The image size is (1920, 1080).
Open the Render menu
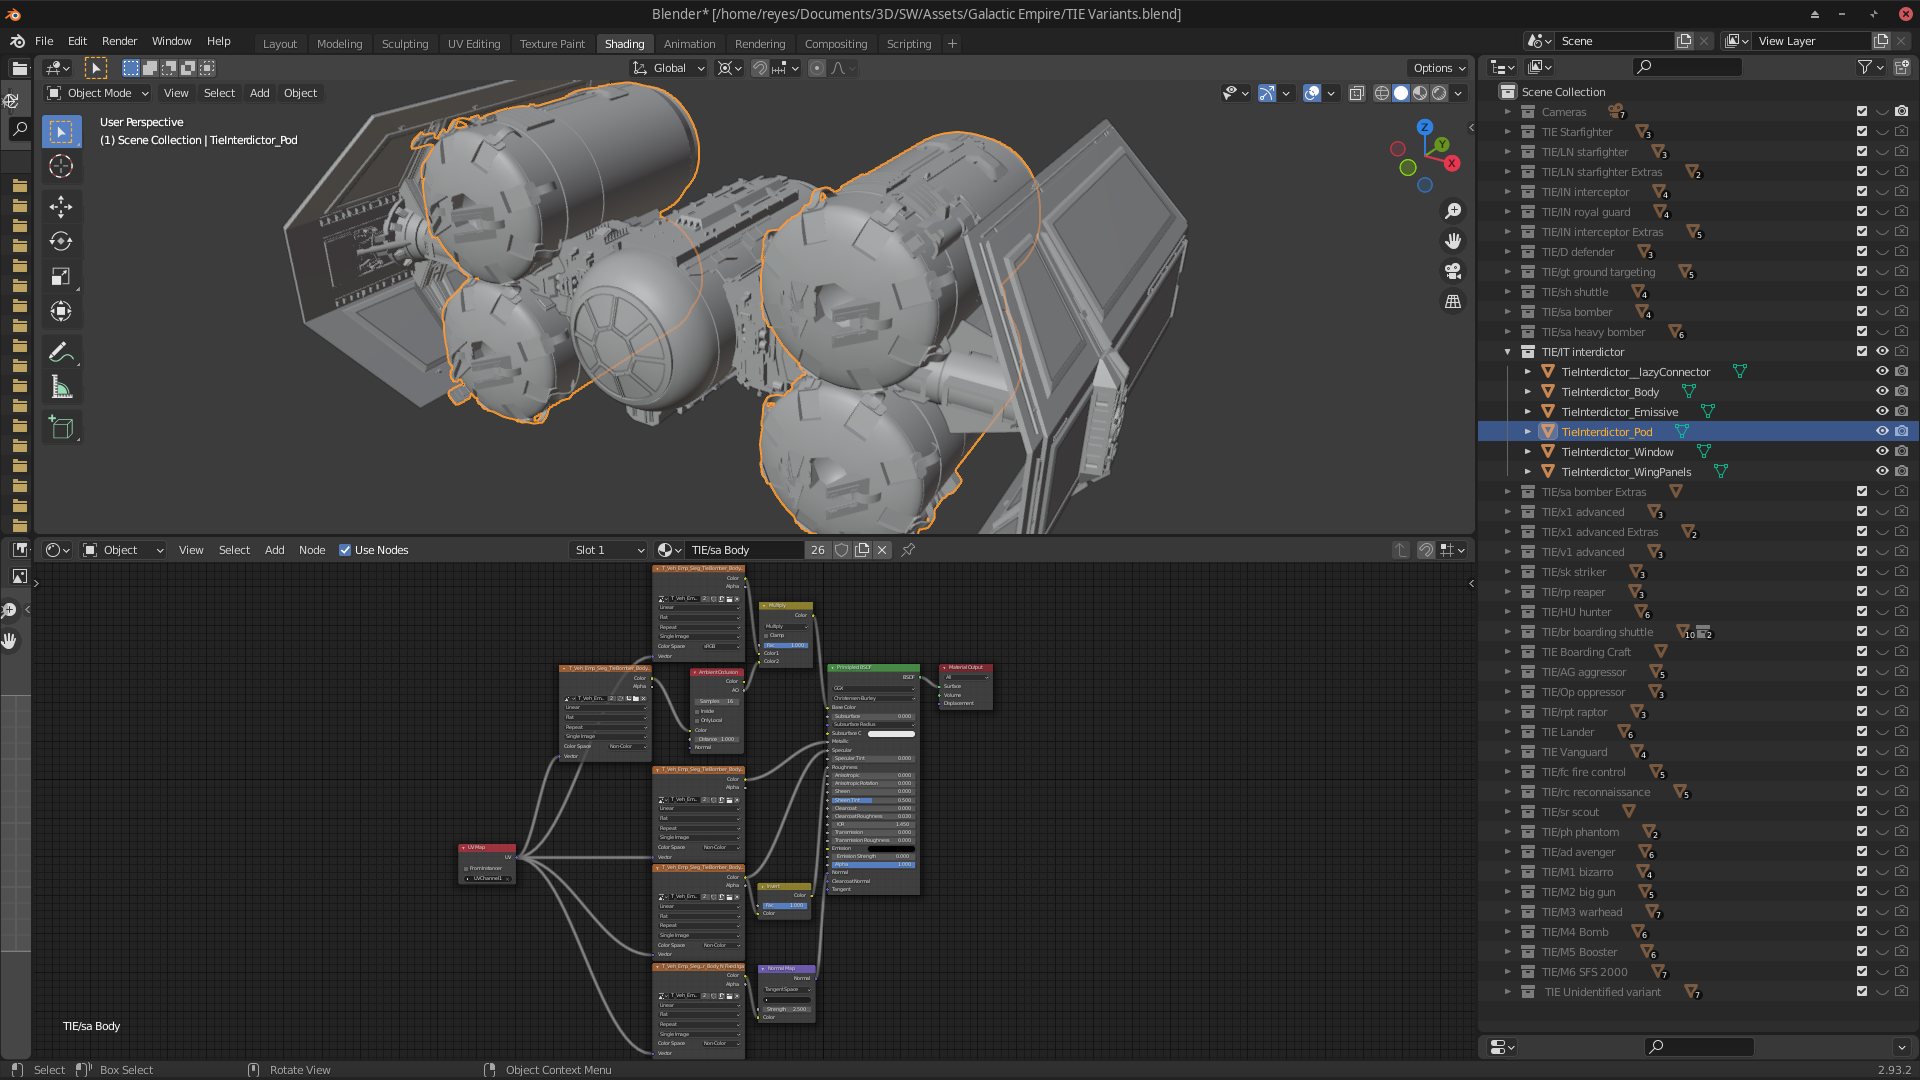coord(119,41)
